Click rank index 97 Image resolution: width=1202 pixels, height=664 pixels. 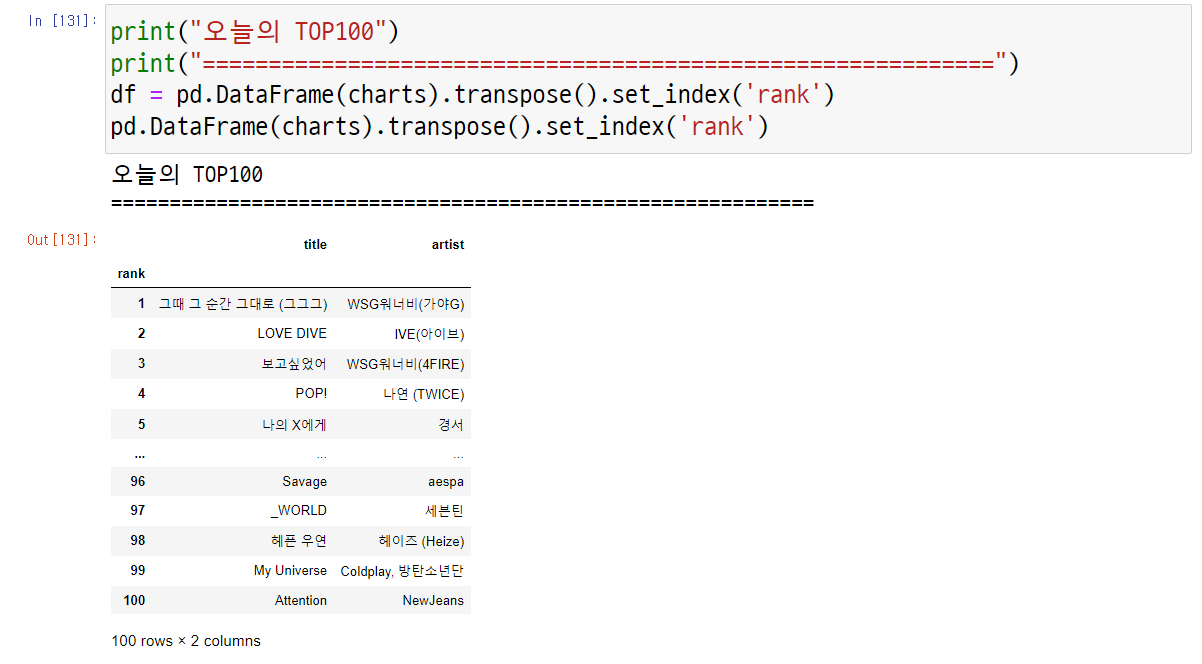pos(138,510)
